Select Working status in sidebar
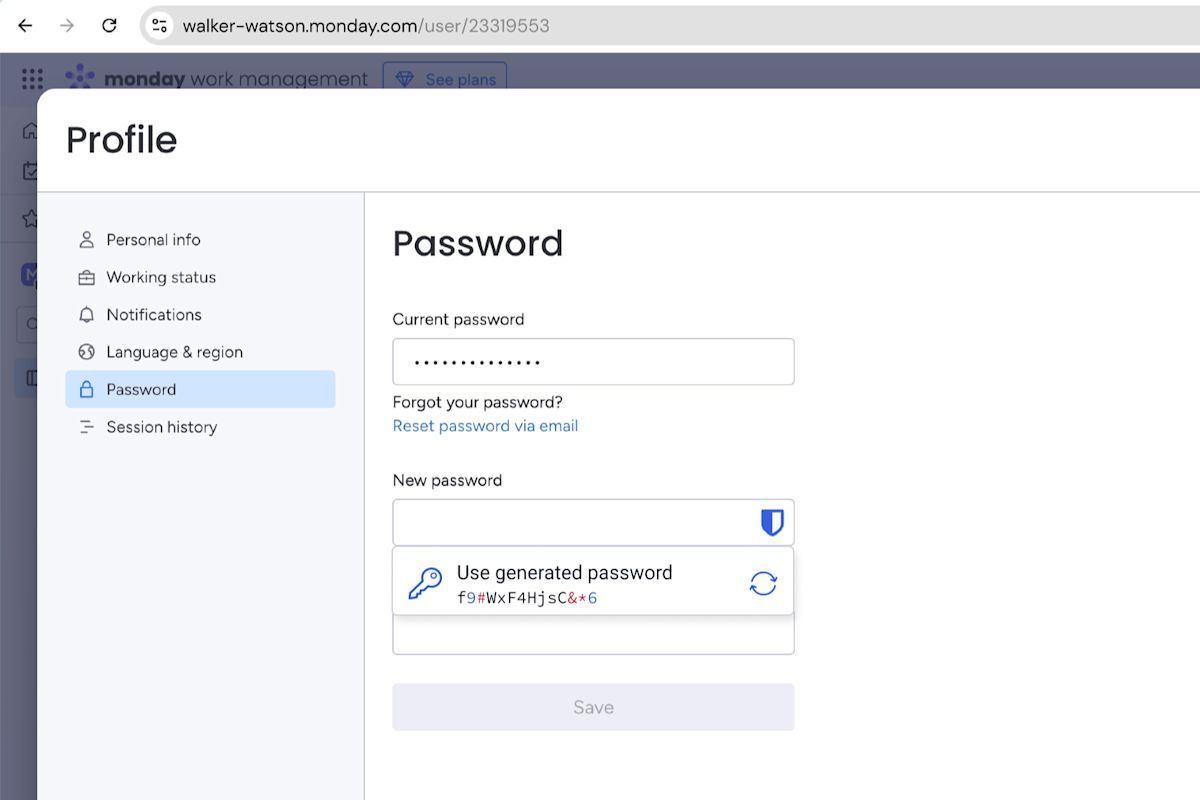 point(161,277)
